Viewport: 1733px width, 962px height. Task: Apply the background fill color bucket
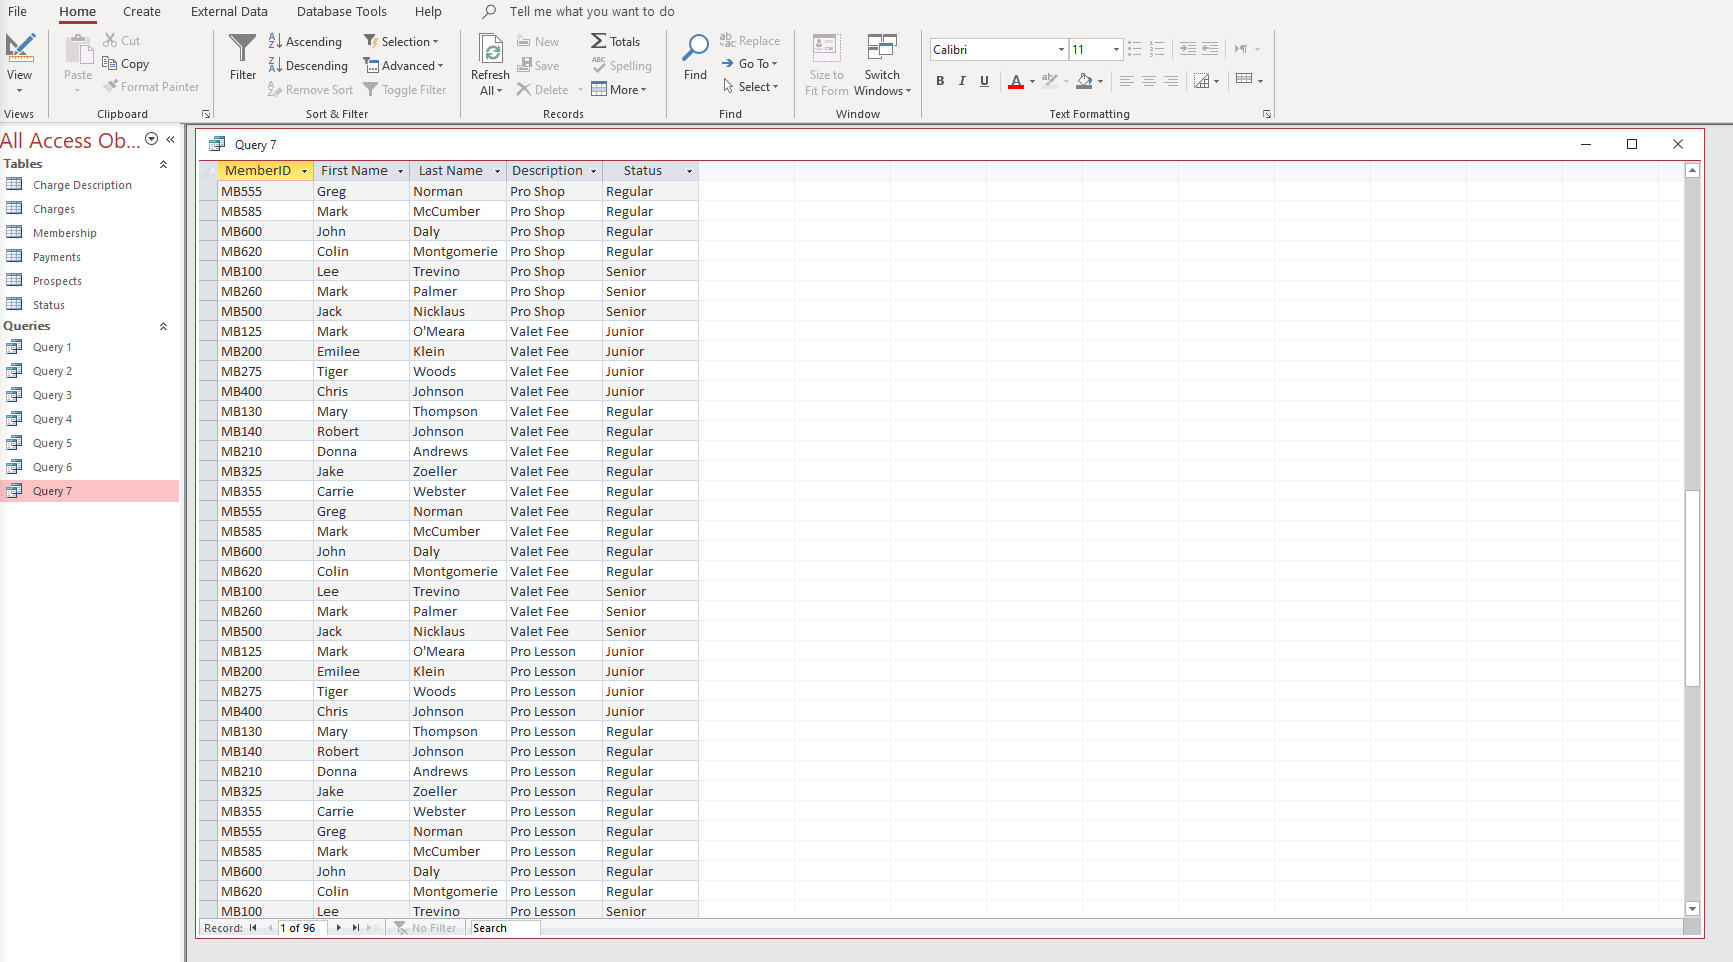click(x=1085, y=81)
